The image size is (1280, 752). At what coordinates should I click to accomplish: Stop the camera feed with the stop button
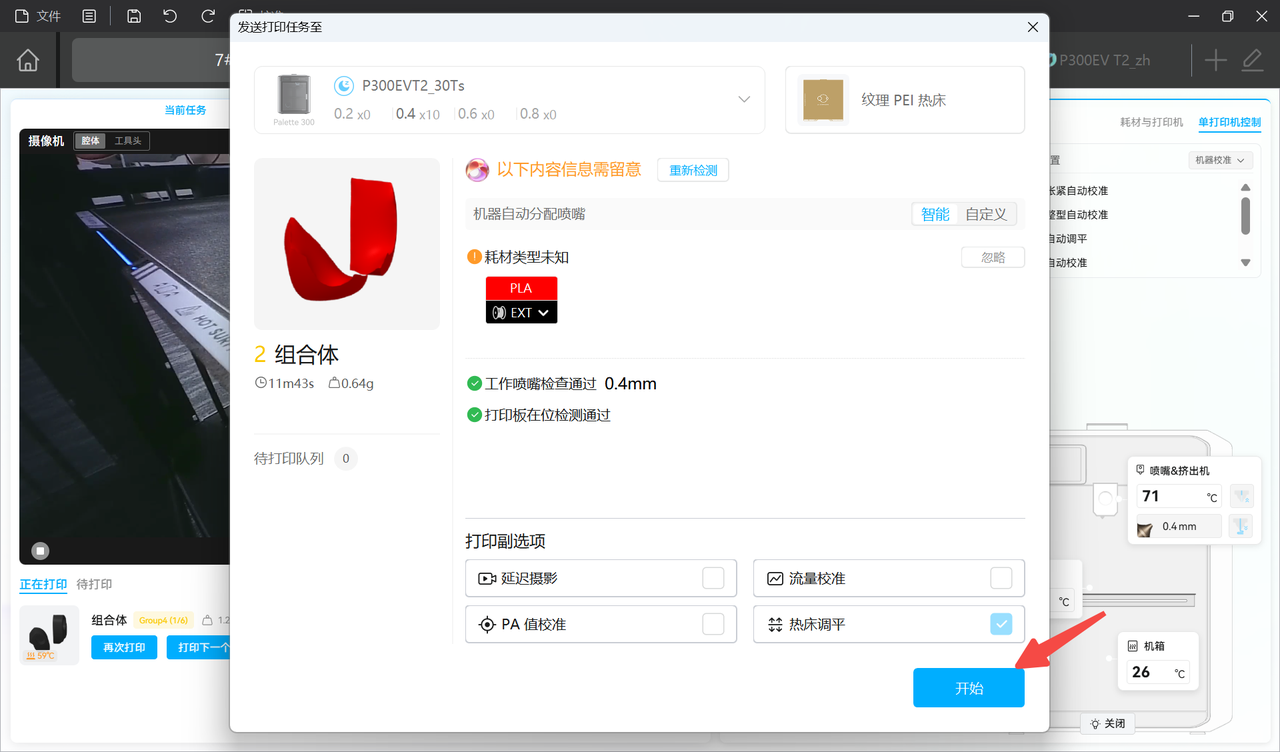tap(40, 550)
